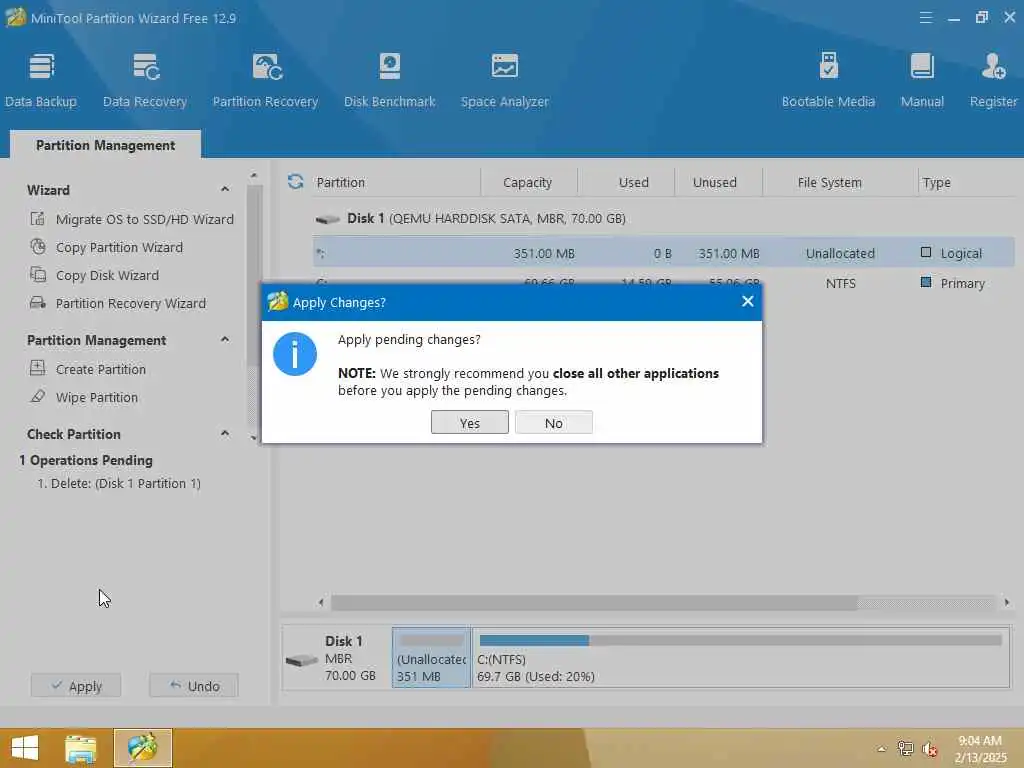Select C:(NTFS) block in disk map
1024x768 pixels.
pyautogui.click(x=741, y=658)
